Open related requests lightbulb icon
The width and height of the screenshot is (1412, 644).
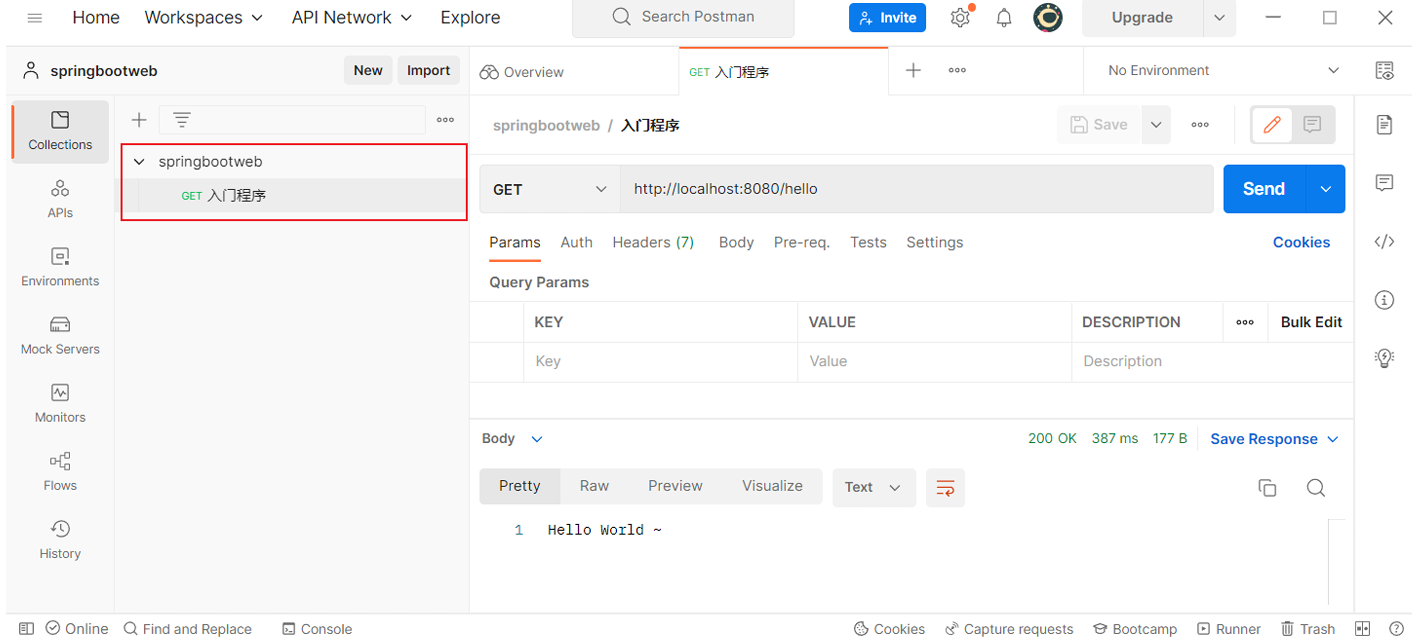tap(1384, 357)
